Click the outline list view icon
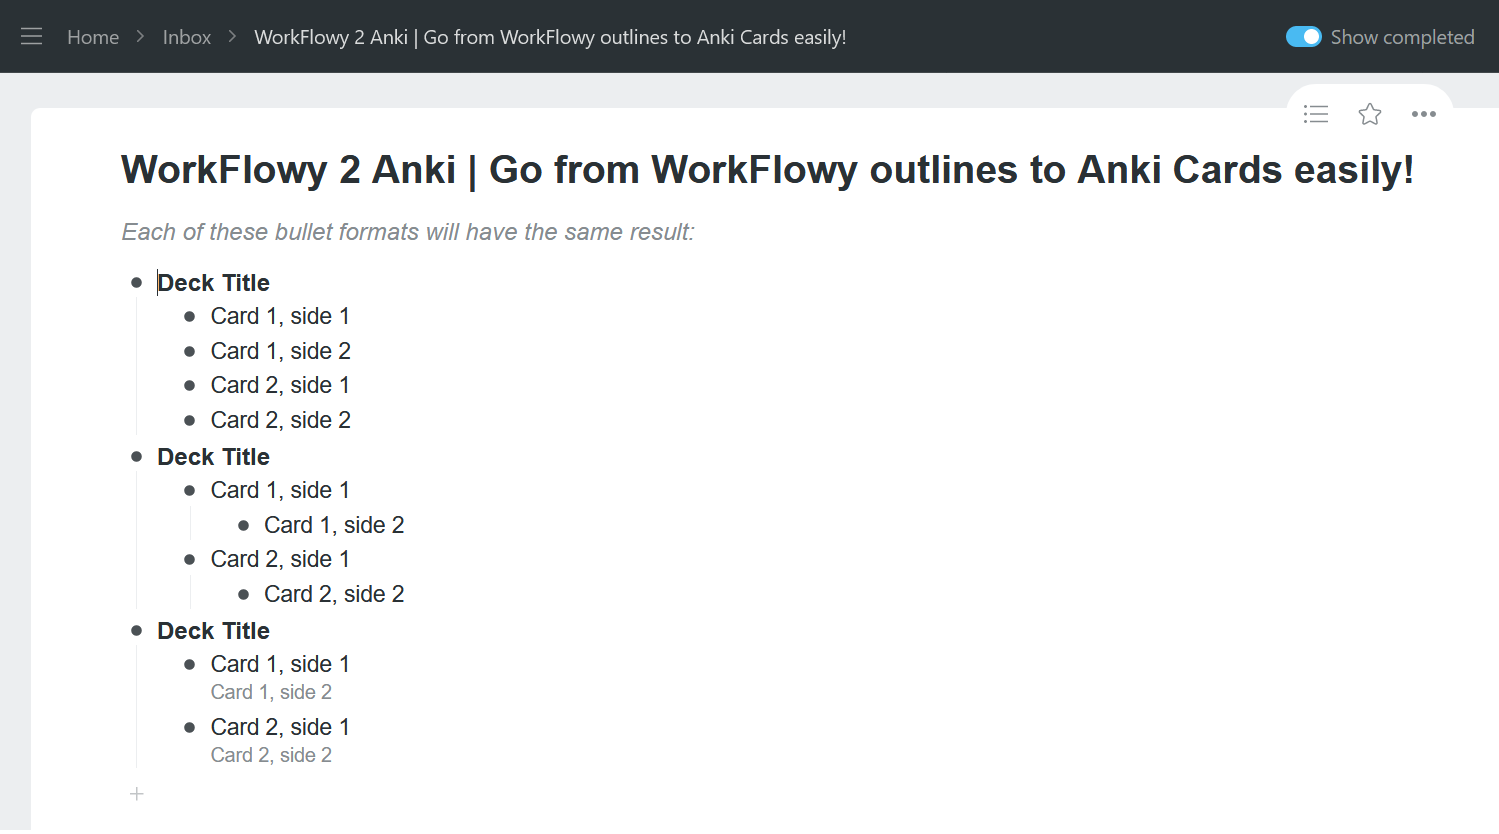The image size is (1499, 834). [x=1315, y=114]
